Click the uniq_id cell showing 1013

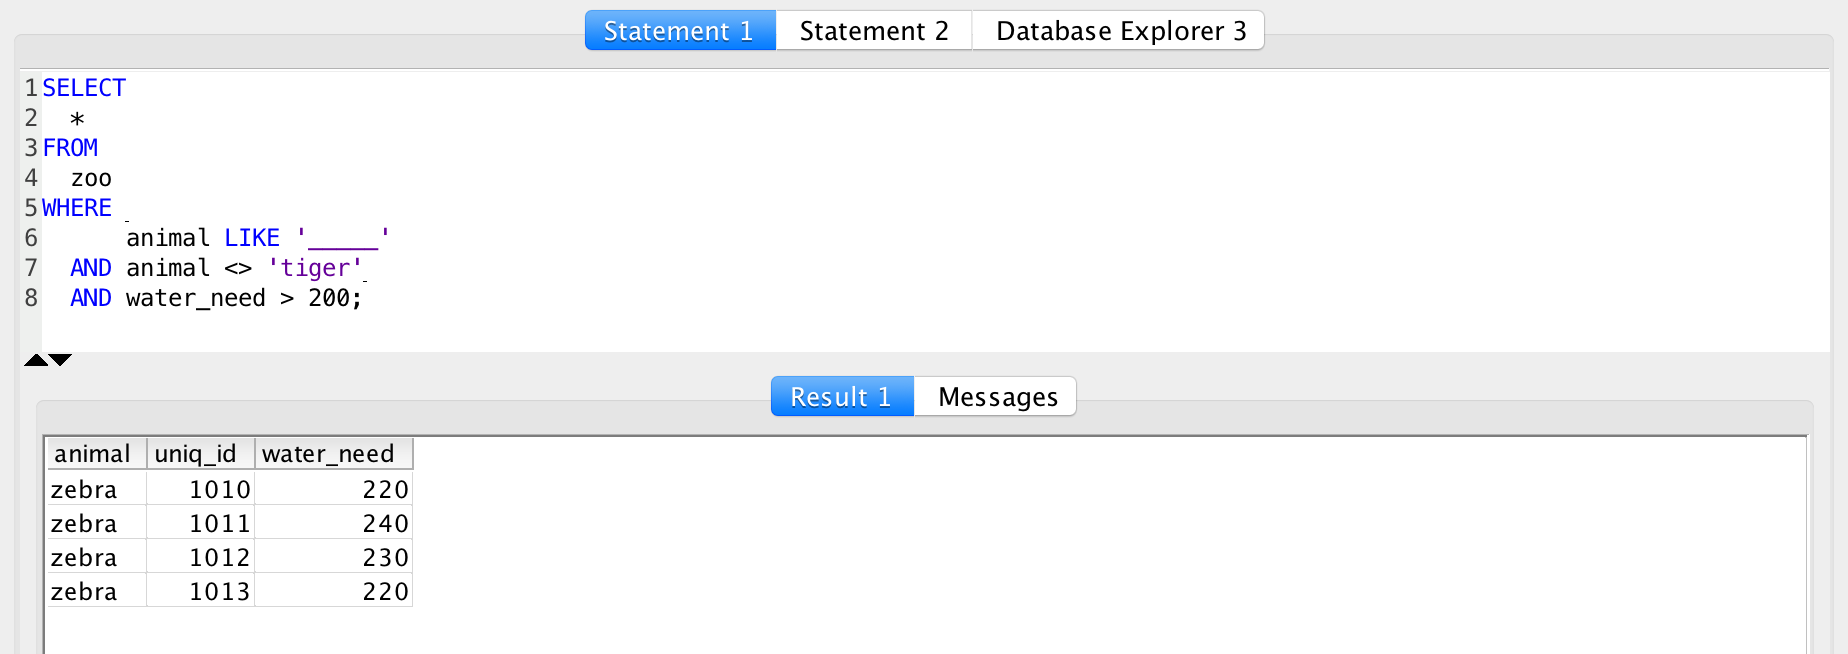[222, 590]
